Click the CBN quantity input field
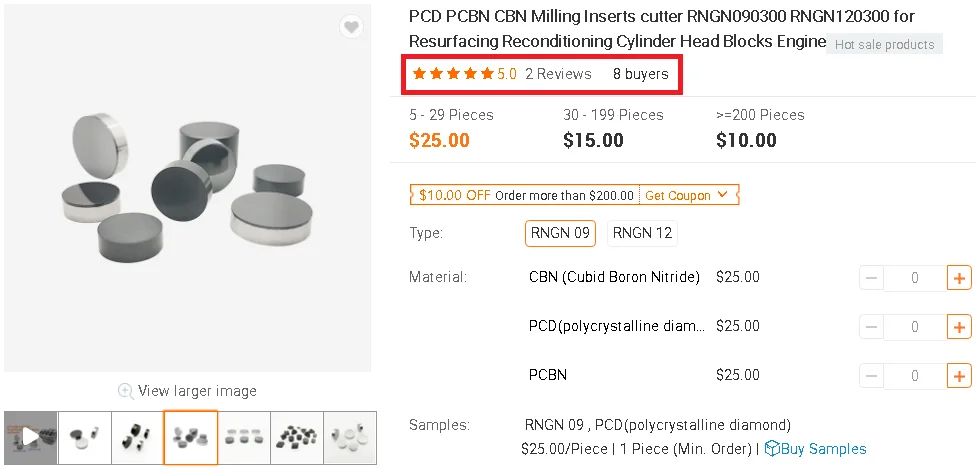The width and height of the screenshot is (976, 469). click(914, 278)
